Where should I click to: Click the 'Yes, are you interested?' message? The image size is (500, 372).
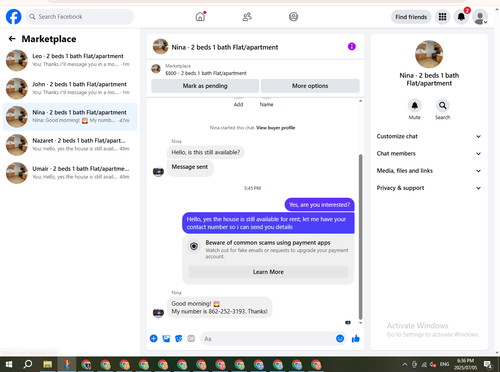(x=319, y=205)
